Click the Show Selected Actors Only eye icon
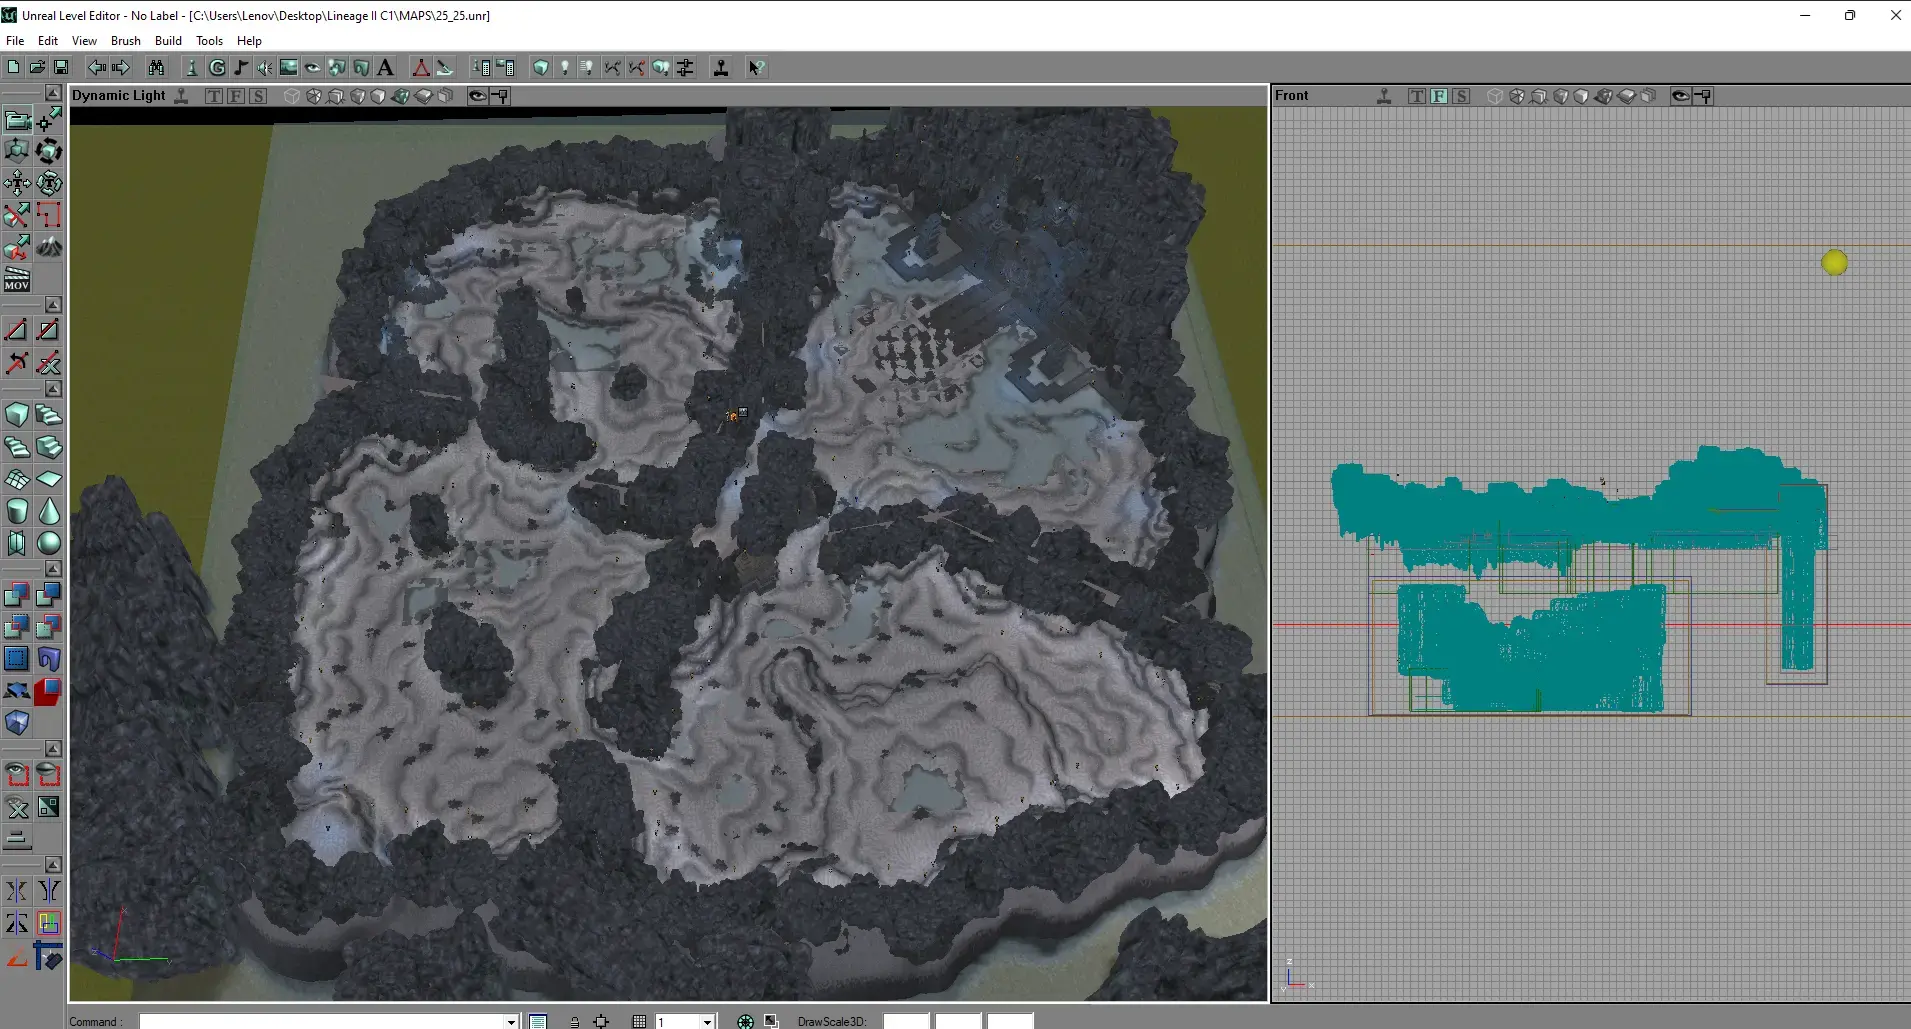The width and height of the screenshot is (1911, 1029). tap(17, 776)
